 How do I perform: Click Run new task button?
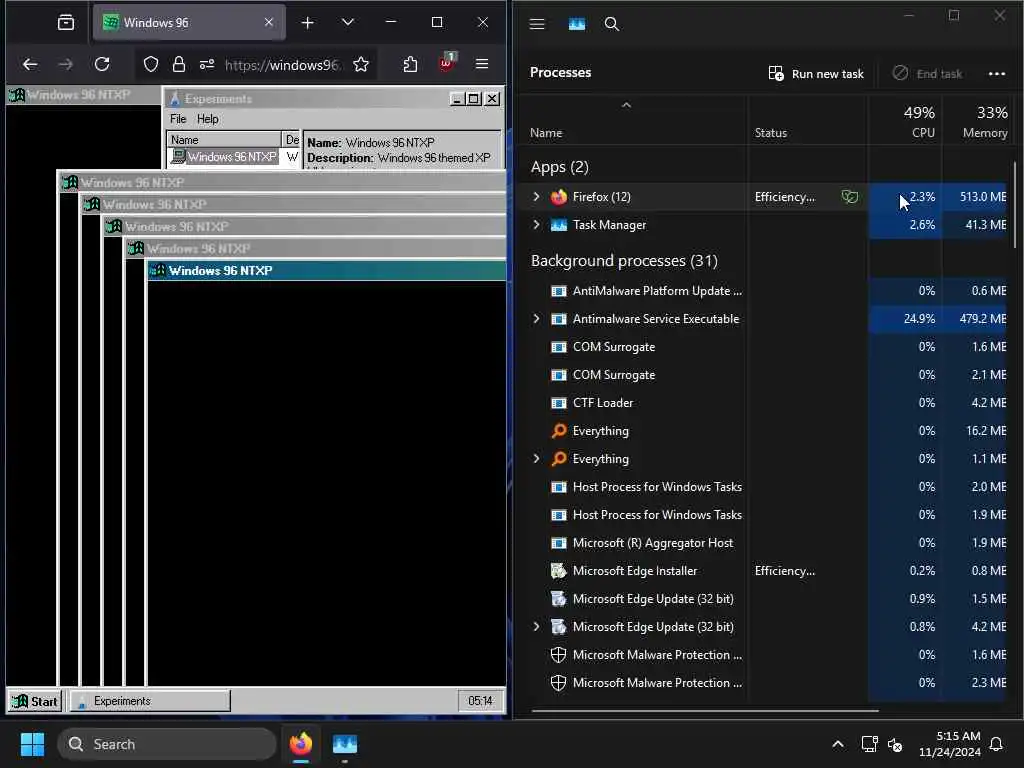pos(816,74)
